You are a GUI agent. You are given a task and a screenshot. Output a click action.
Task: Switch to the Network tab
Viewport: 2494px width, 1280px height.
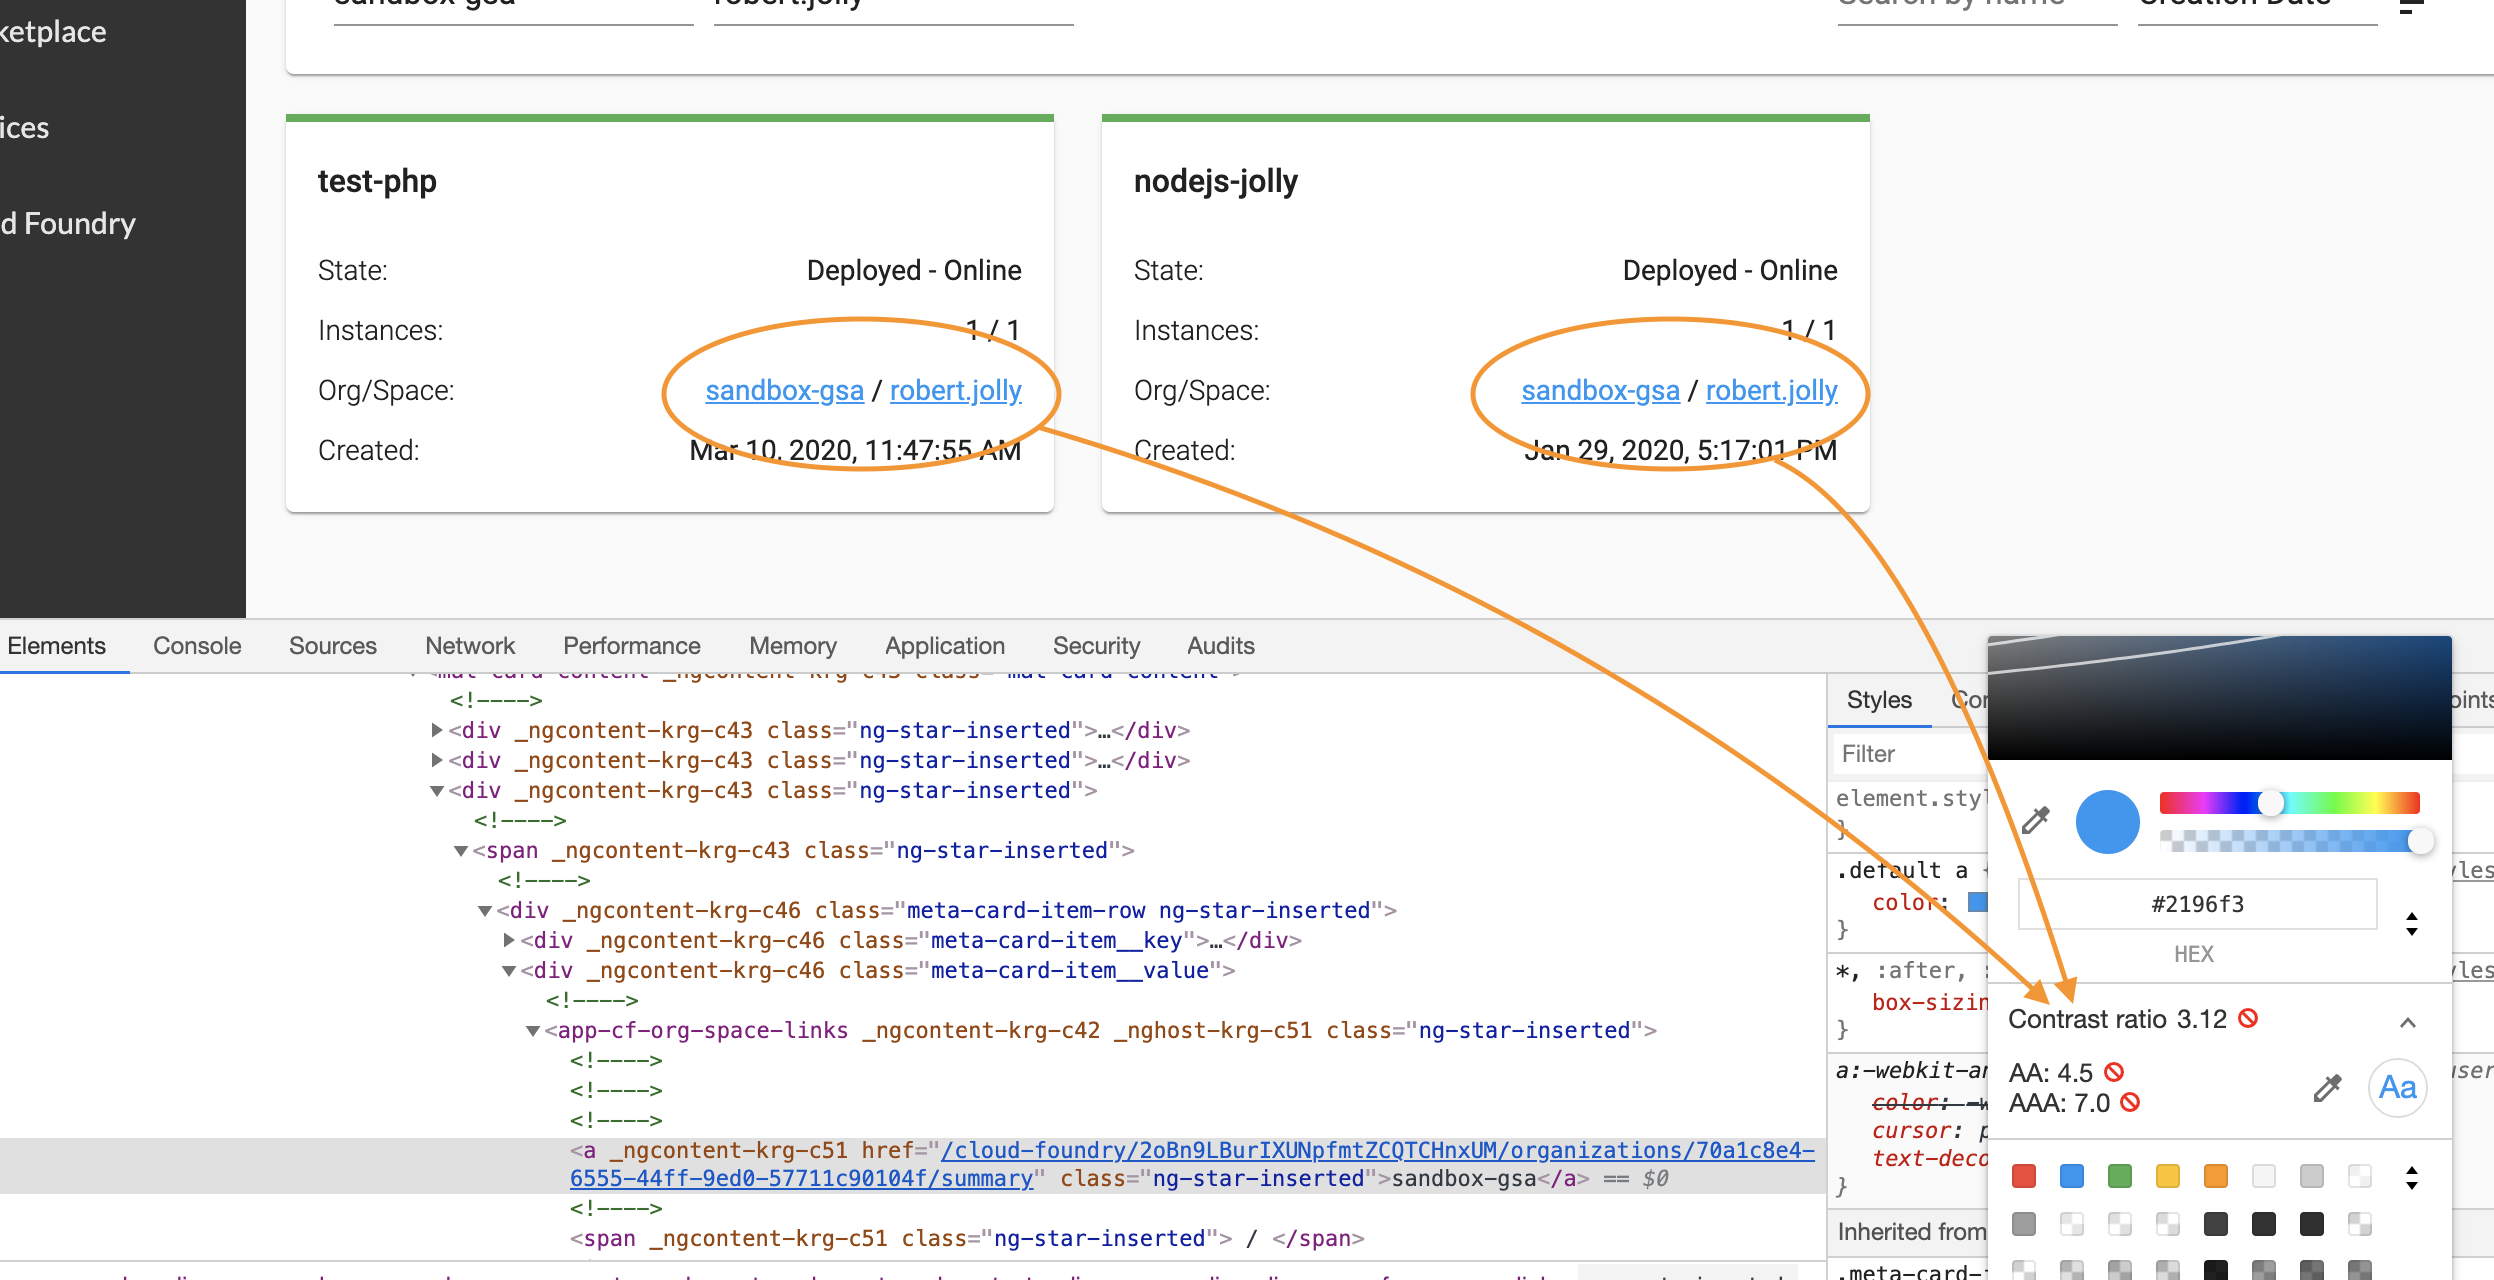pyautogui.click(x=470, y=646)
